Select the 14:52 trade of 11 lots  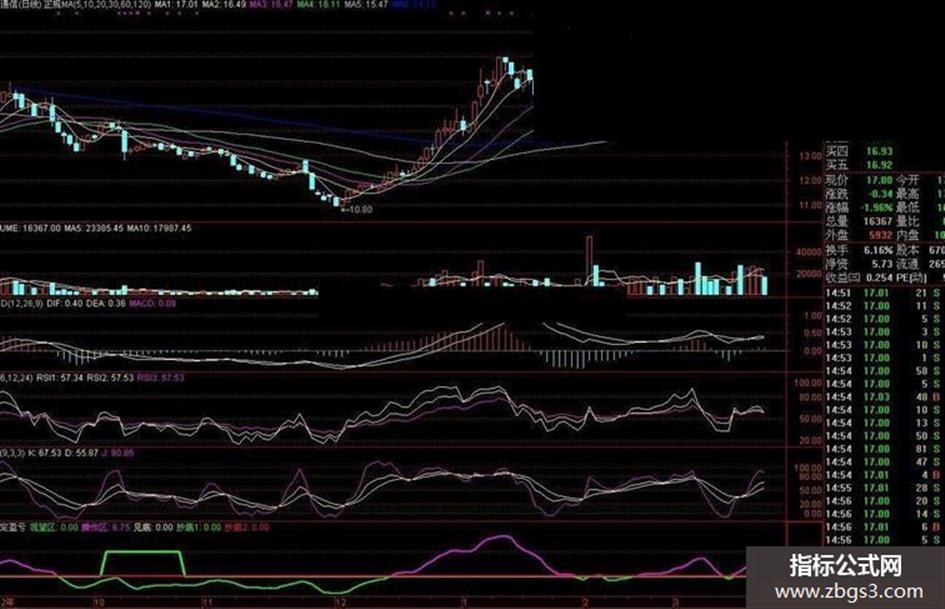click(884, 306)
